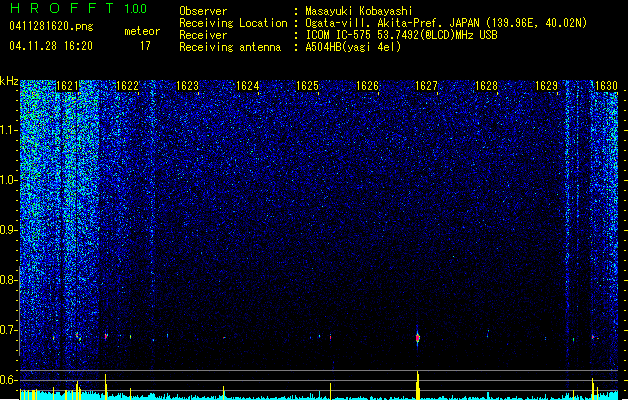Image resolution: width=629 pixels, height=400 pixels.
Task: Click the version number 1.00
Action: [x=136, y=9]
